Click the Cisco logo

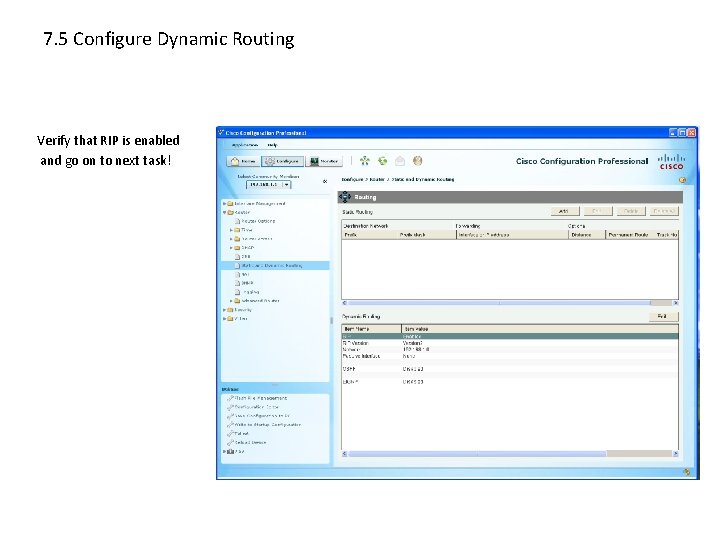point(671,162)
